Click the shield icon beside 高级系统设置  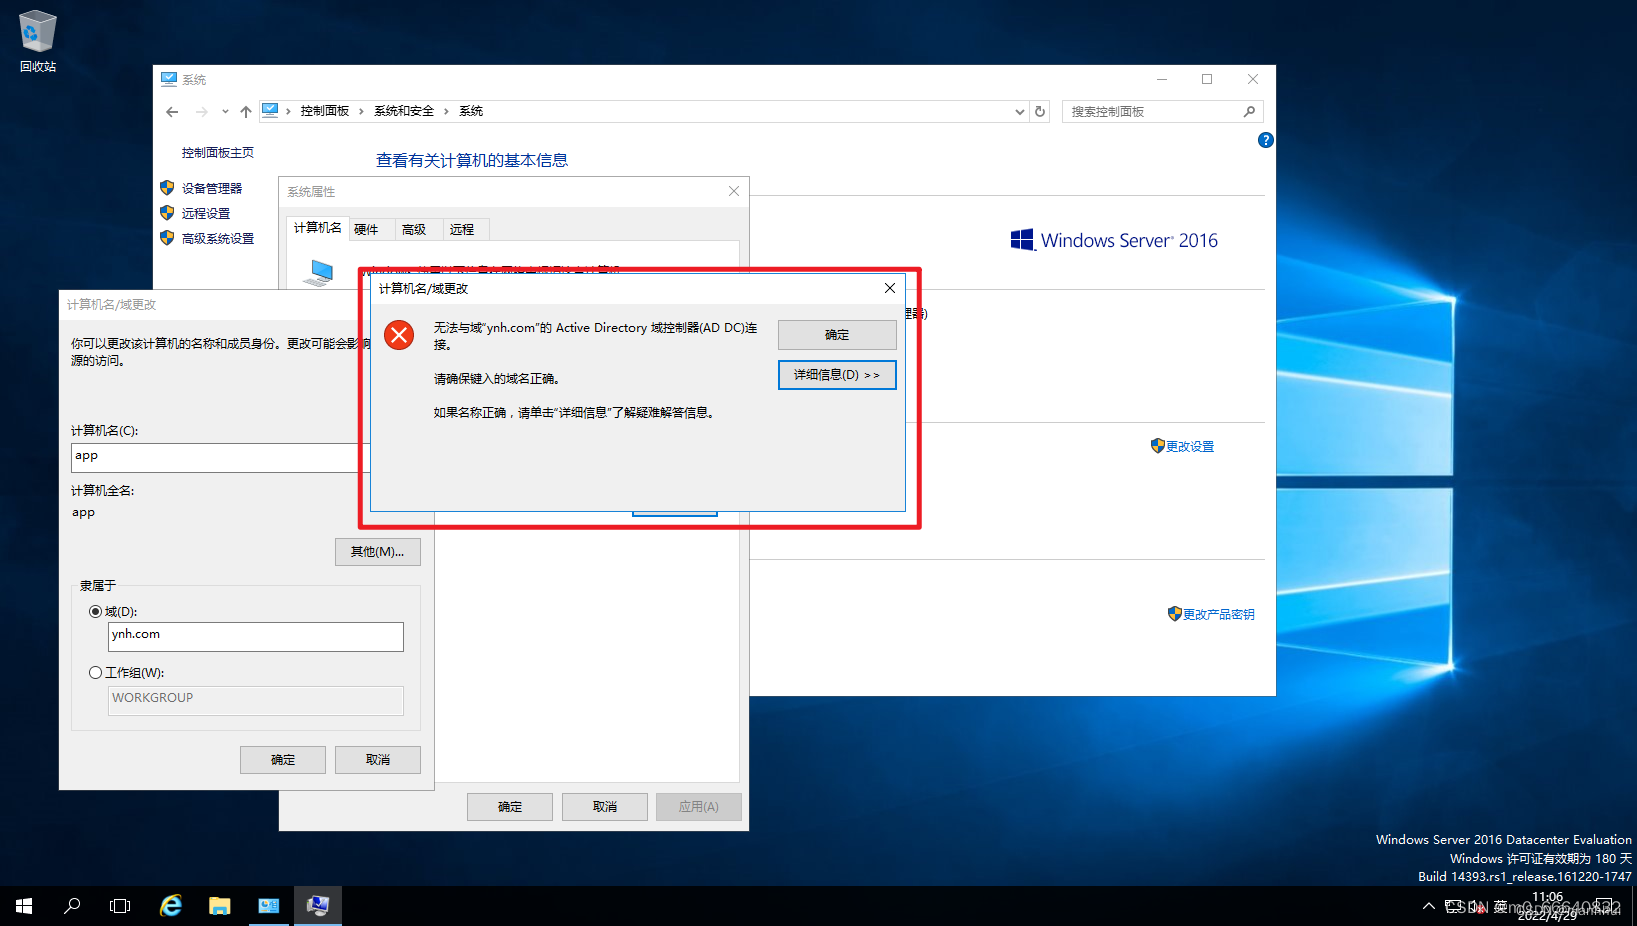pyautogui.click(x=167, y=237)
